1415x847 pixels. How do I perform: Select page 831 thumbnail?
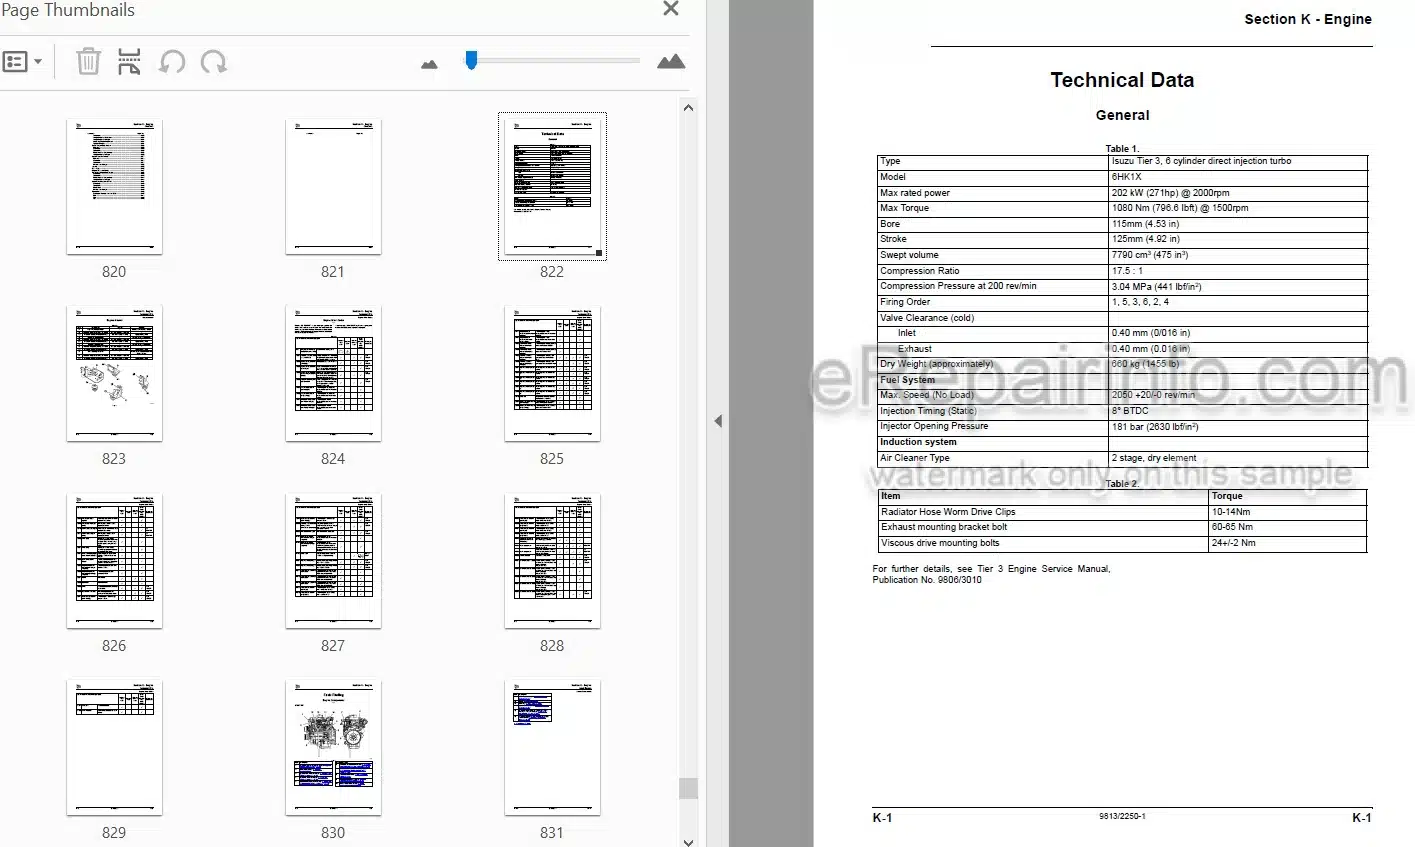coord(552,747)
